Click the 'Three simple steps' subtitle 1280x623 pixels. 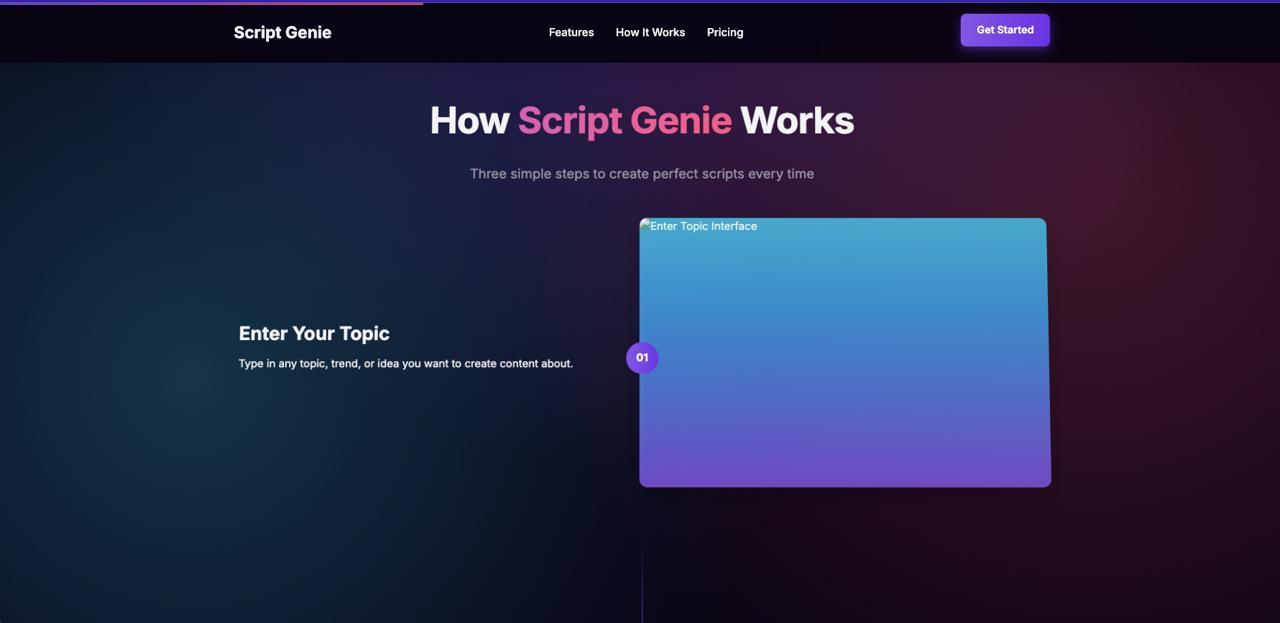click(x=641, y=173)
